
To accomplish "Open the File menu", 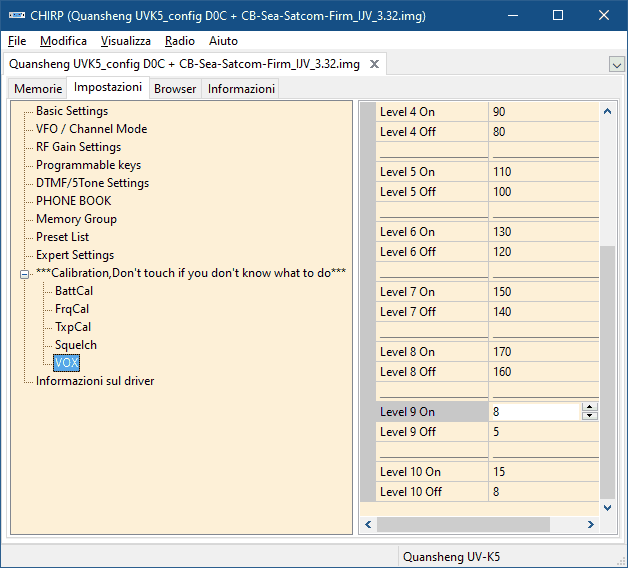I will [x=17, y=41].
